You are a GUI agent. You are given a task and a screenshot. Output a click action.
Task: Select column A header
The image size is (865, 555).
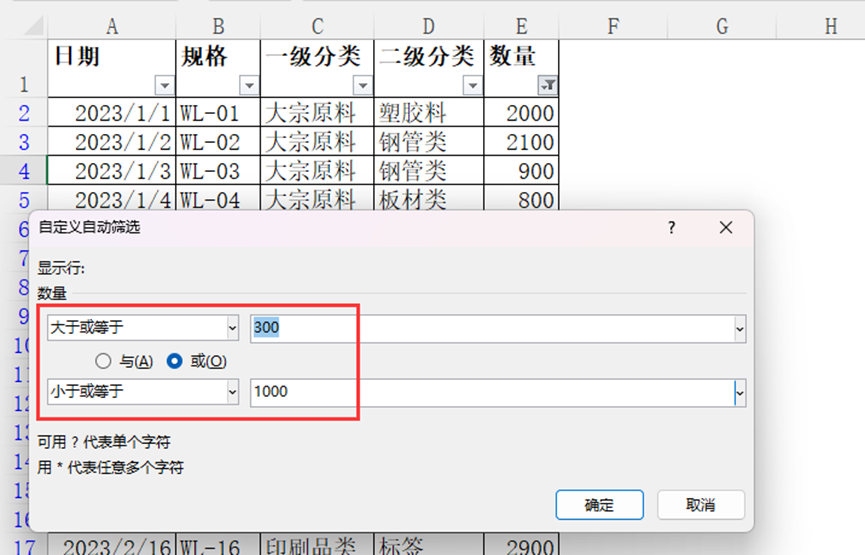tap(111, 26)
